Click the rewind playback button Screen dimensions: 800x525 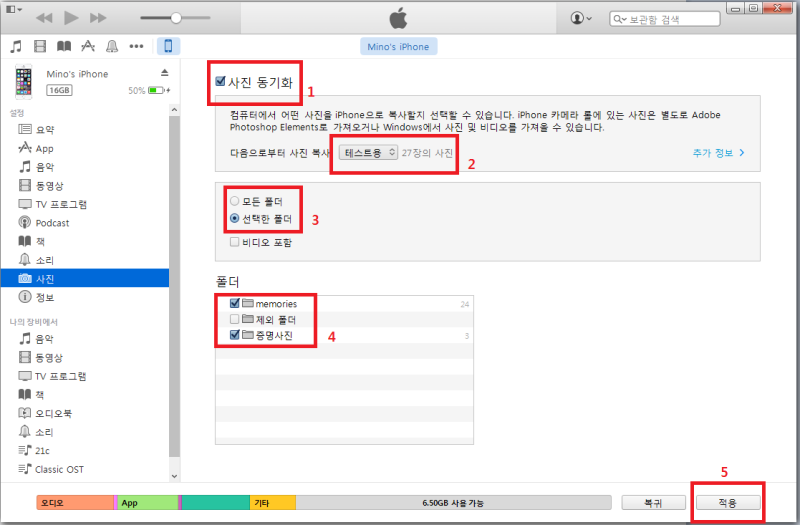click(x=44, y=18)
